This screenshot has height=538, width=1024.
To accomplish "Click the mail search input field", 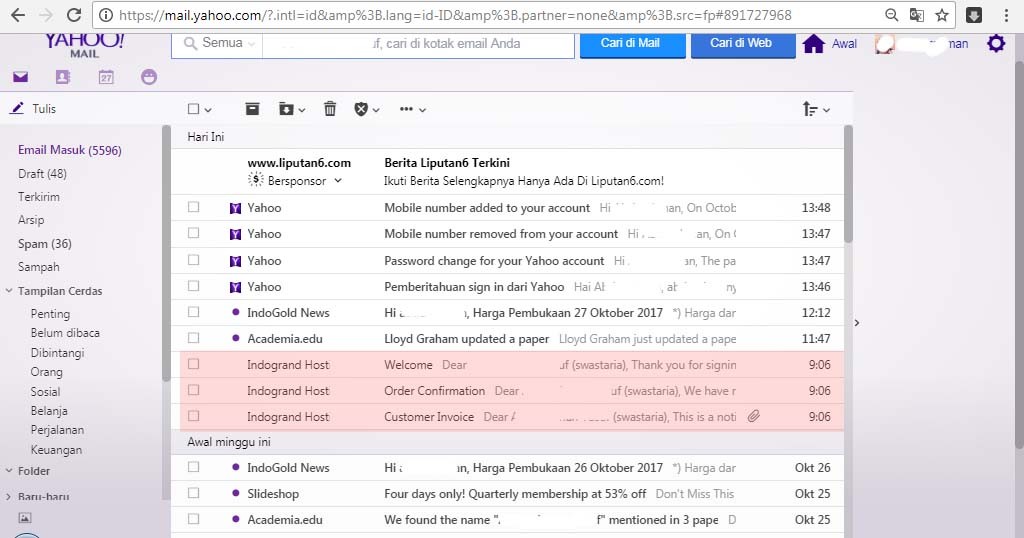I will point(417,44).
